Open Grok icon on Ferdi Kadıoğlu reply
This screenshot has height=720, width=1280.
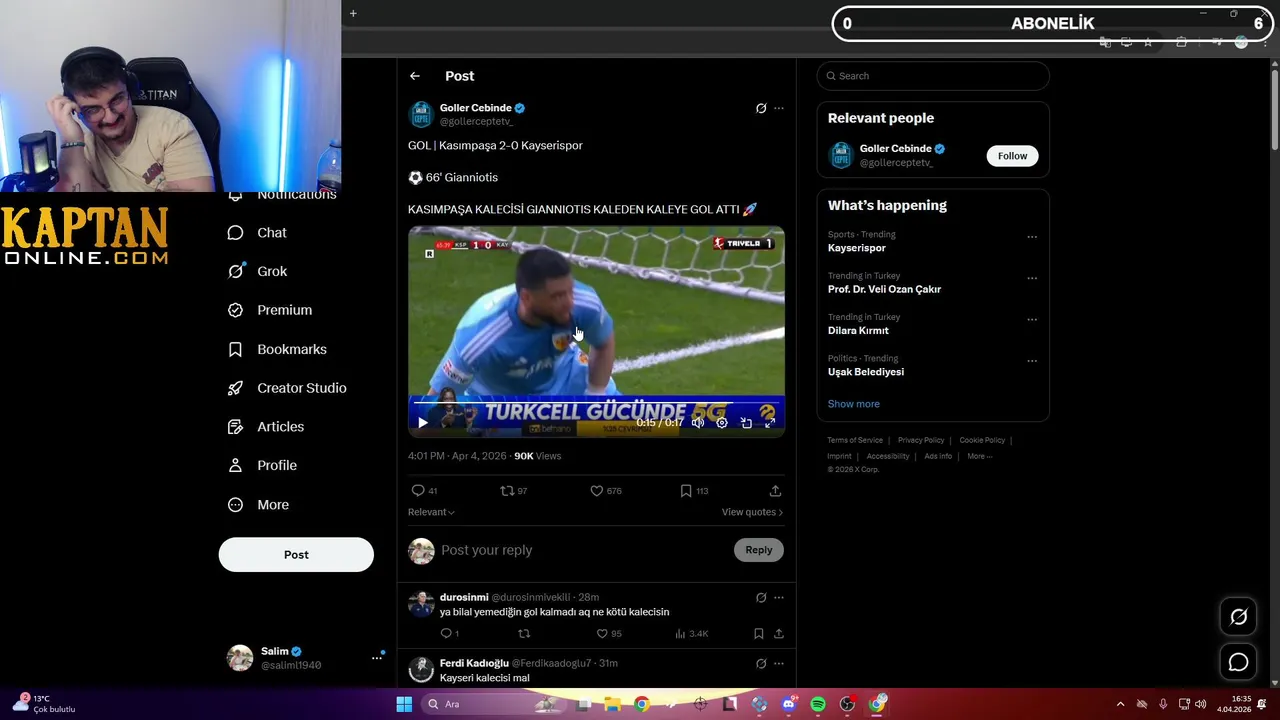(x=761, y=663)
